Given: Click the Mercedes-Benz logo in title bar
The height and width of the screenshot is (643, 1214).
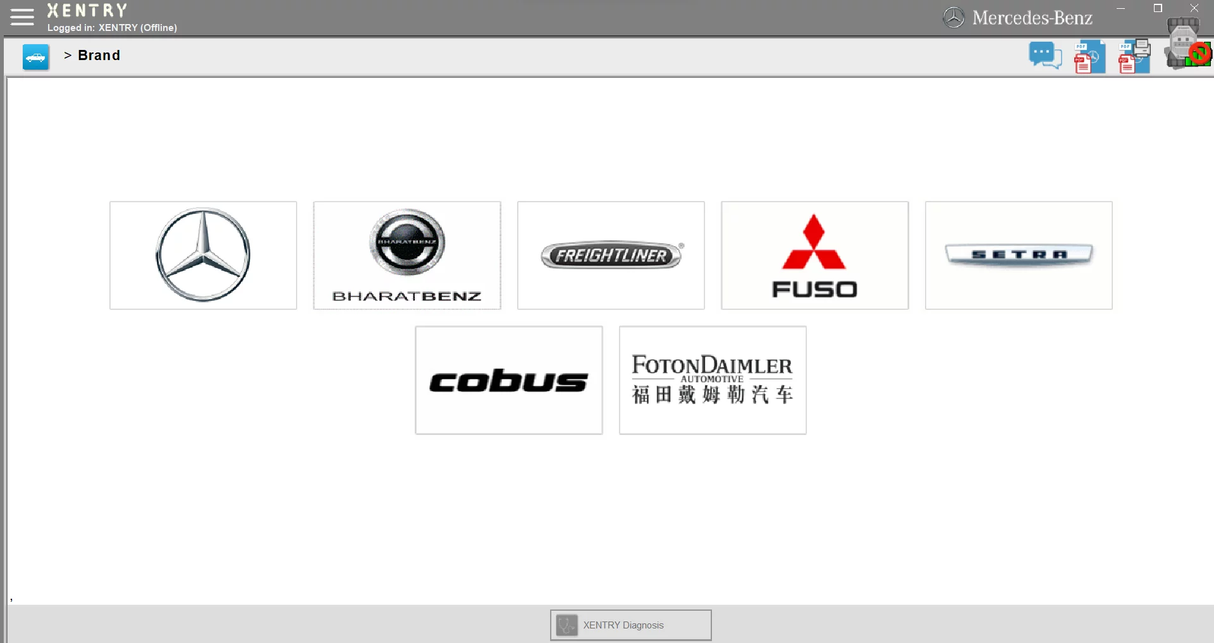Looking at the screenshot, I should (1018, 18).
